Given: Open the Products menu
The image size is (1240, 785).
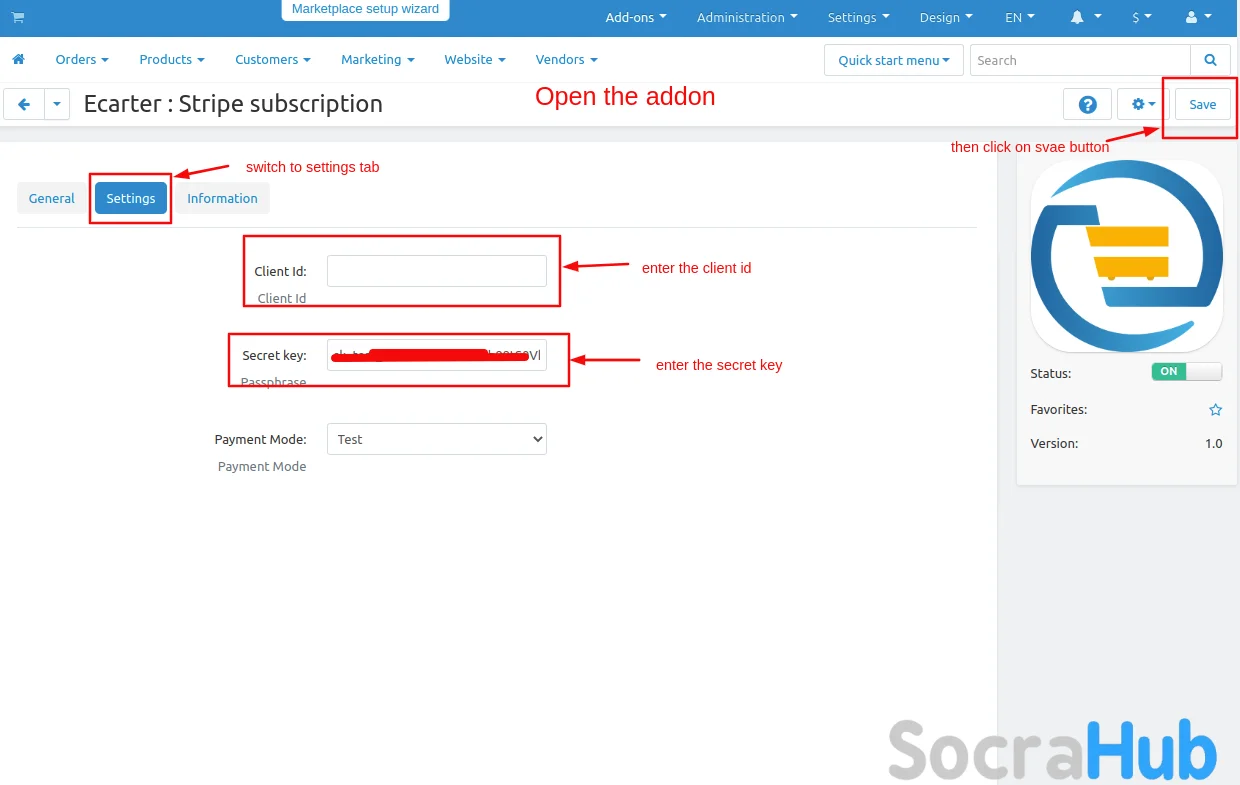Looking at the screenshot, I should [172, 59].
